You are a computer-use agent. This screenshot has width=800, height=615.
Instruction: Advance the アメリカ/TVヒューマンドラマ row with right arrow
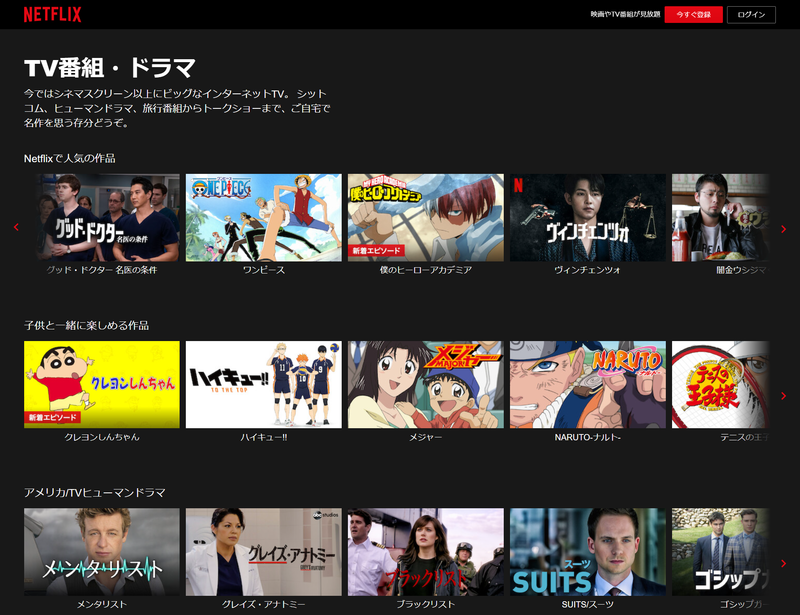coord(784,563)
